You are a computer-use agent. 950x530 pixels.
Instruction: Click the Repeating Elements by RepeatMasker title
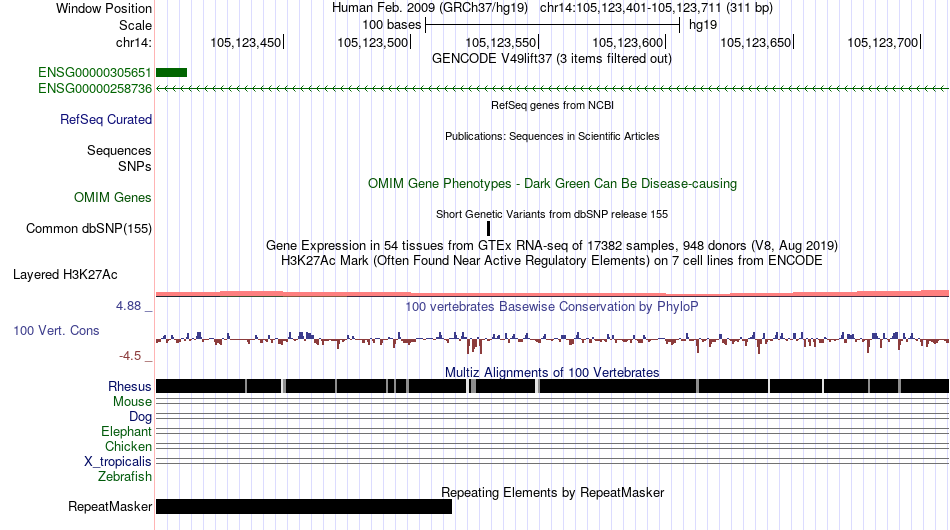click(x=553, y=492)
